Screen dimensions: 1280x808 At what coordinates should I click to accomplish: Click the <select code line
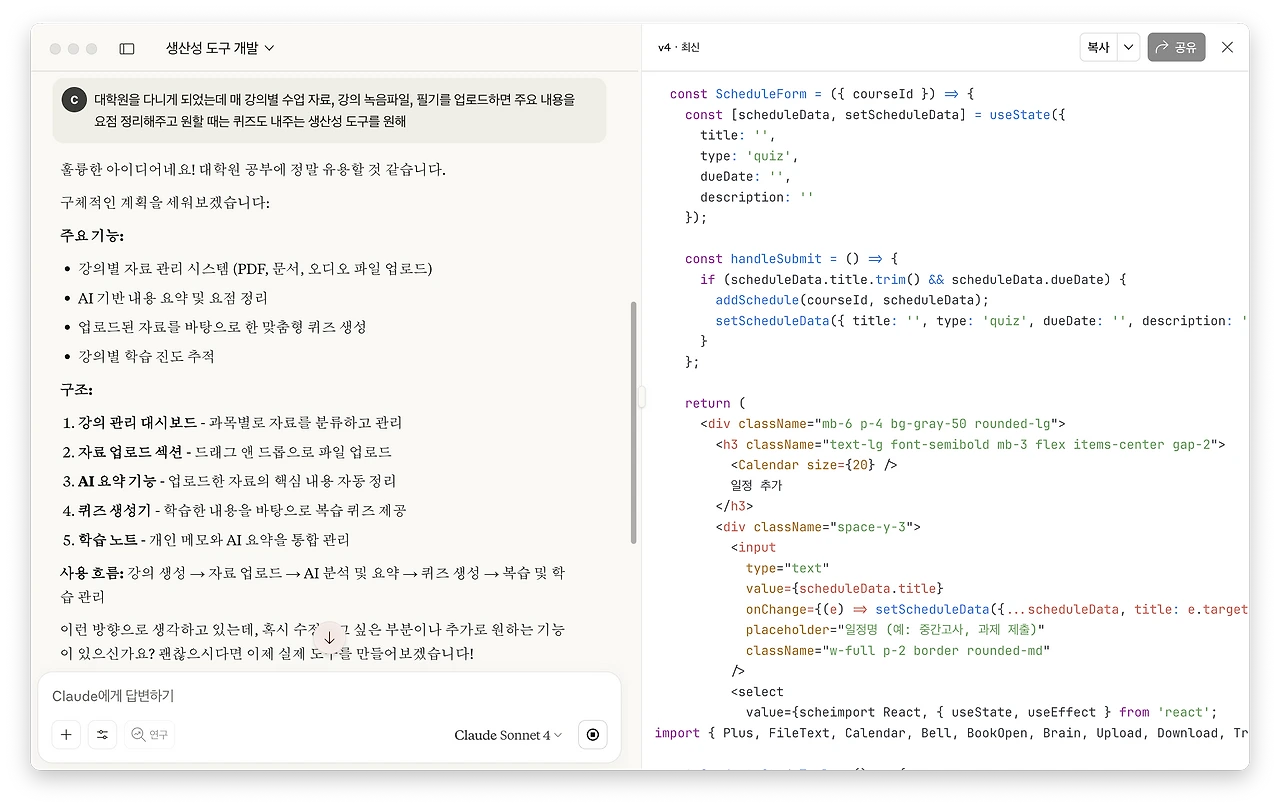point(757,692)
